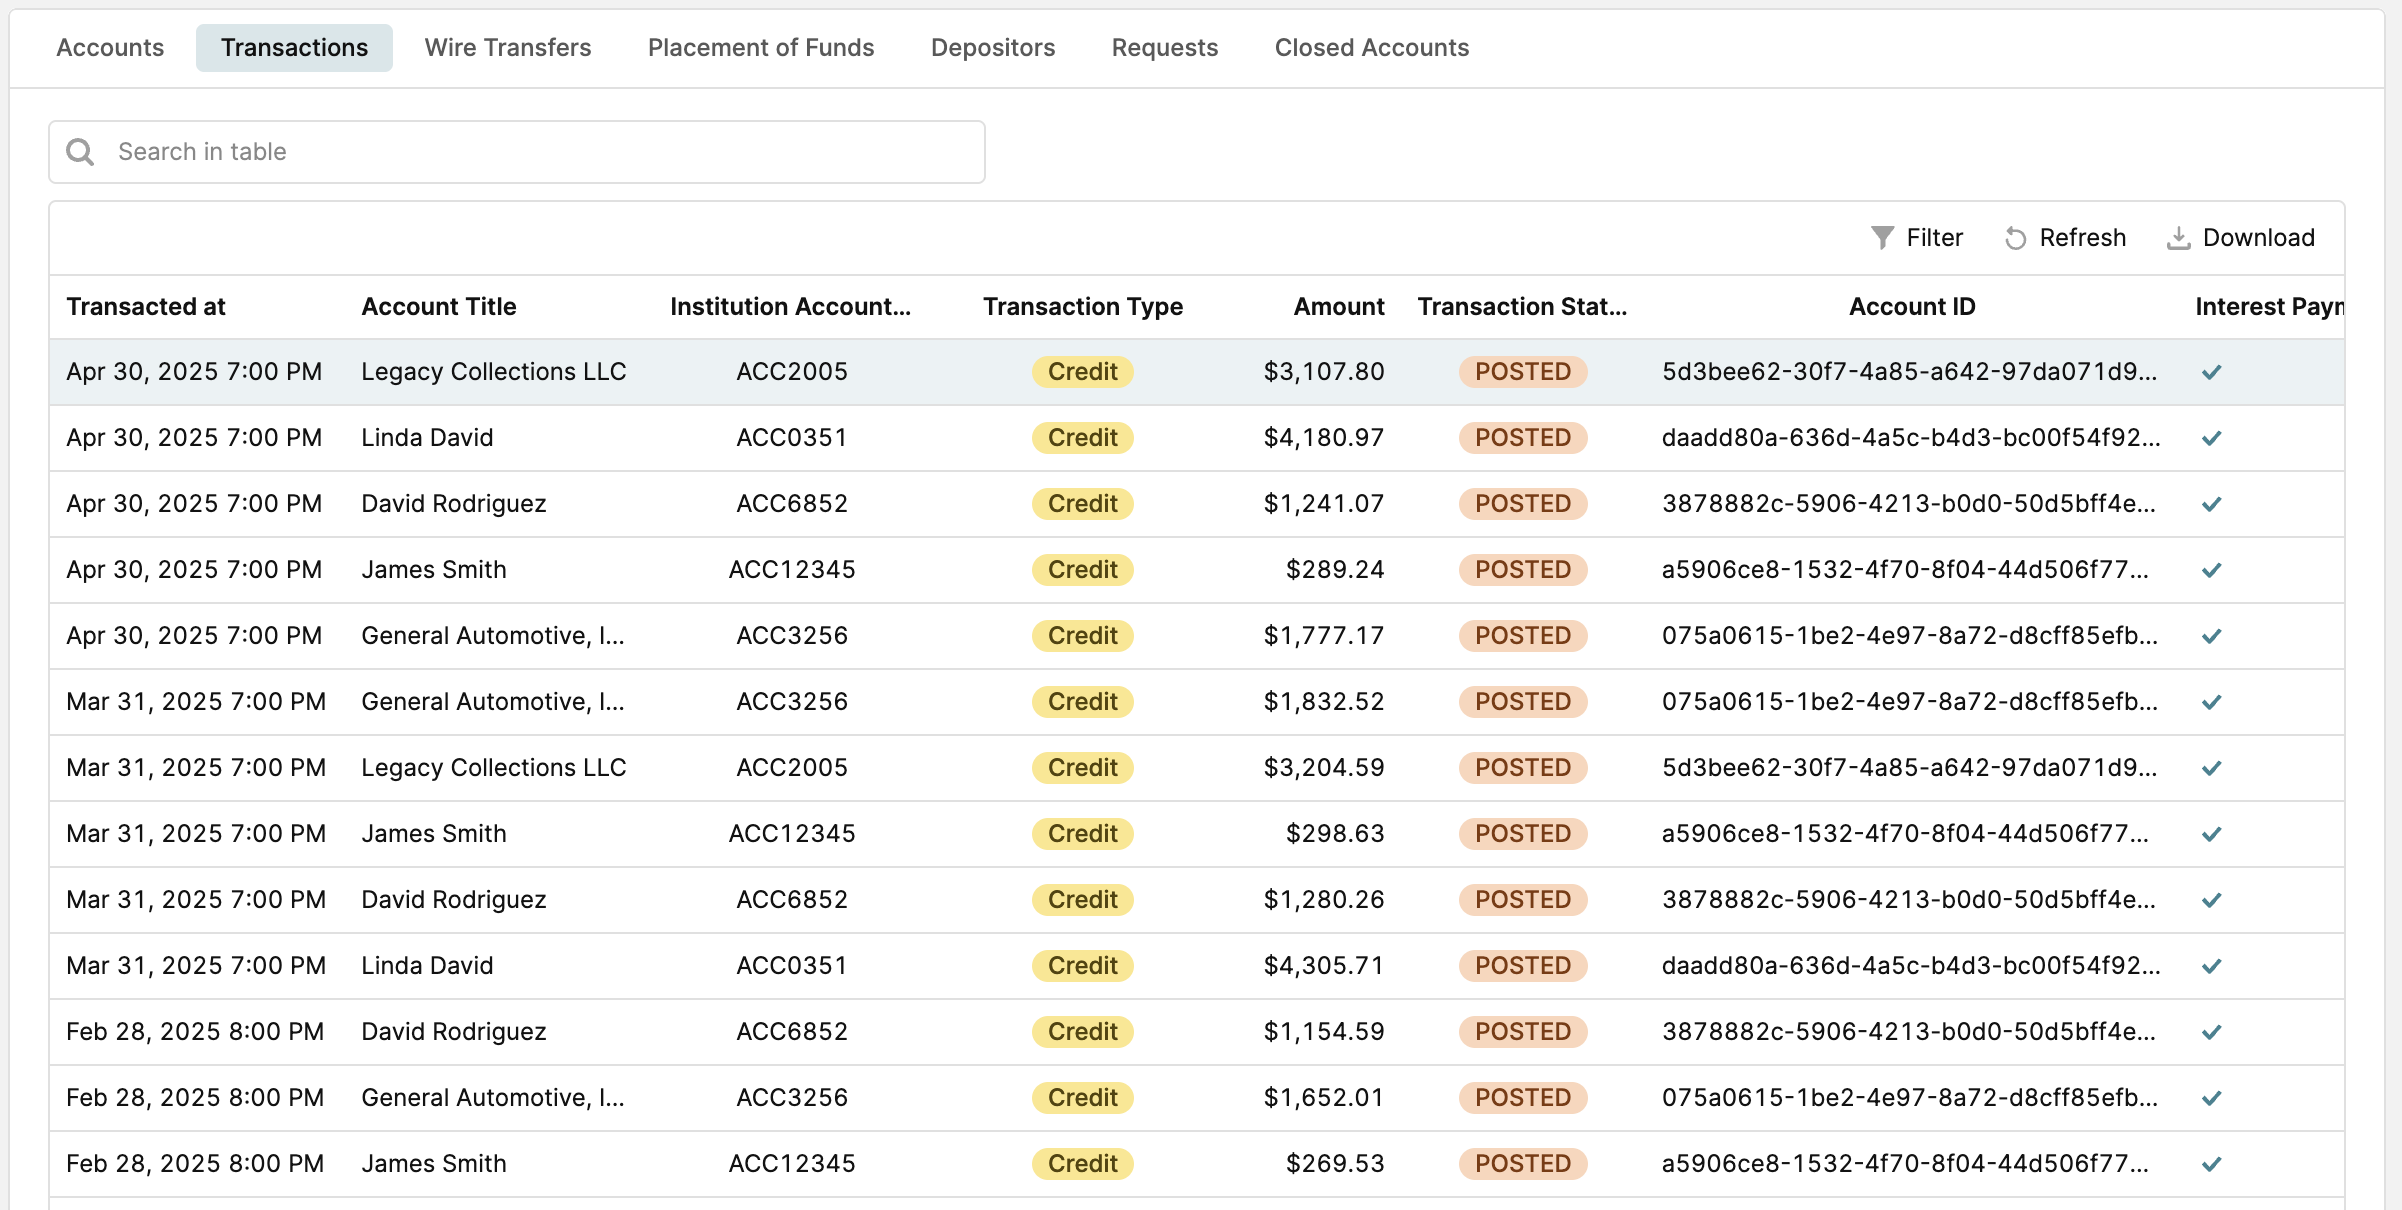
Task: Sort by Amount column header
Action: point(1339,307)
